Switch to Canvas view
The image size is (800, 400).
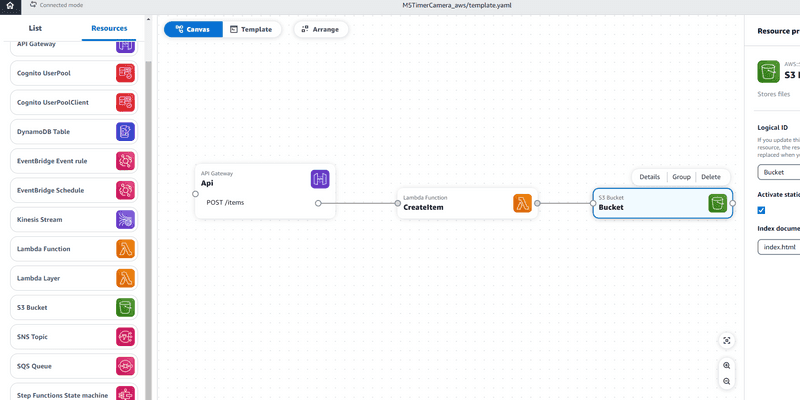193,29
